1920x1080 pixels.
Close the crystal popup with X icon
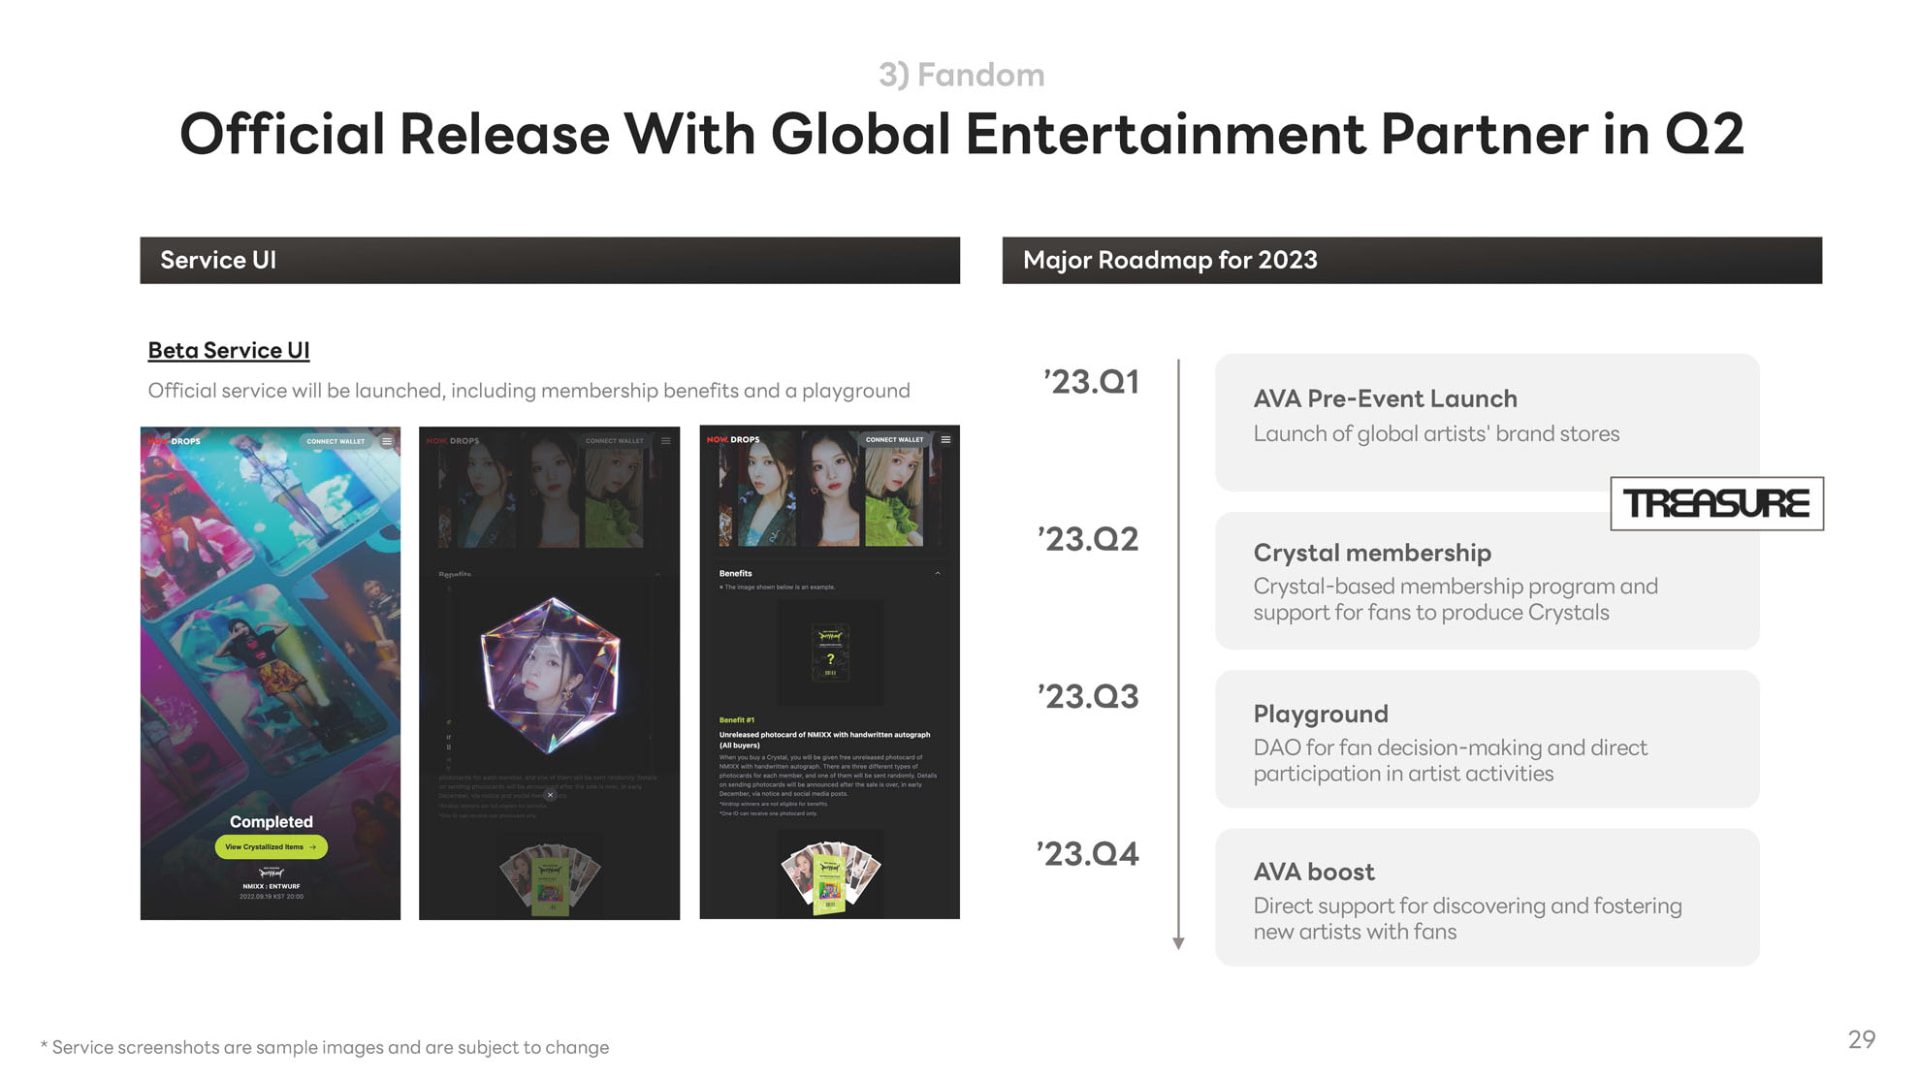[x=550, y=795]
